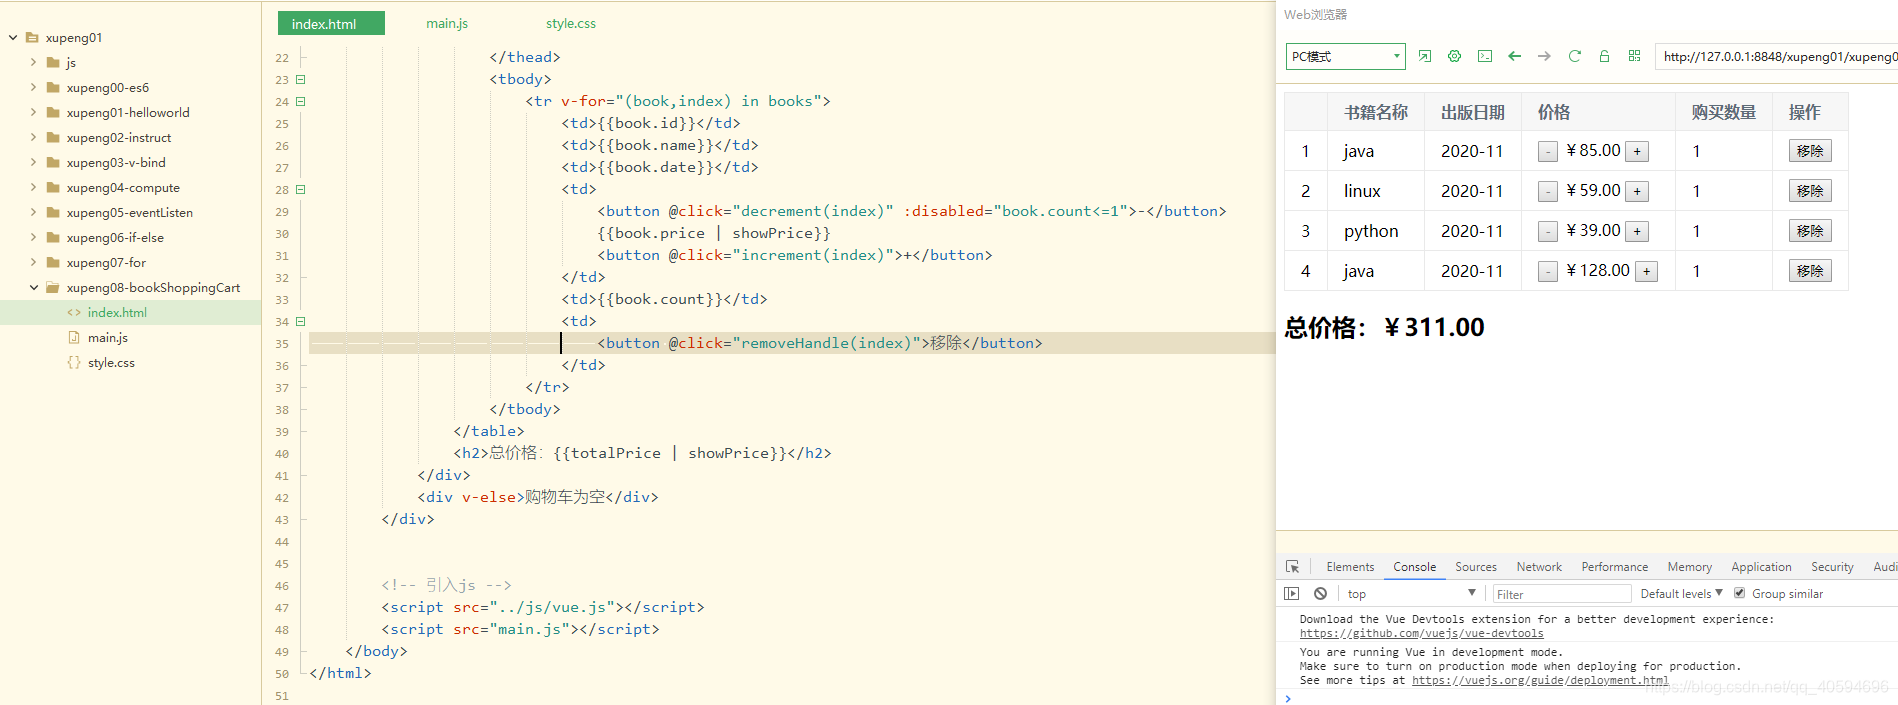Go back with the left arrow

[x=1515, y=56]
